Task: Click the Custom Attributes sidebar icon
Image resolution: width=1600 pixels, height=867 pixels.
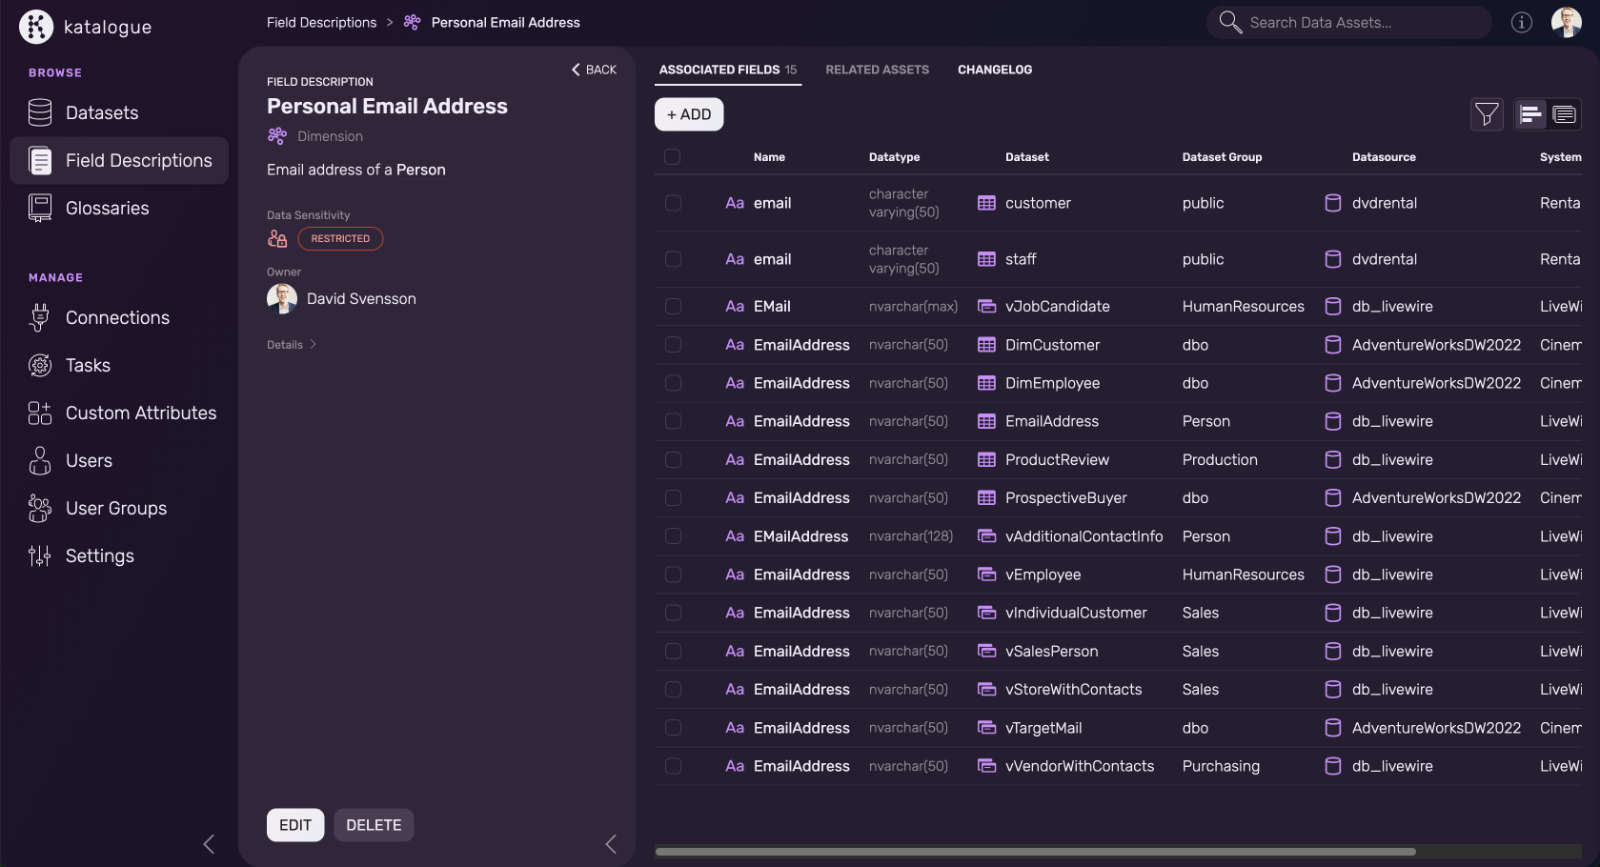Action: coord(39,413)
